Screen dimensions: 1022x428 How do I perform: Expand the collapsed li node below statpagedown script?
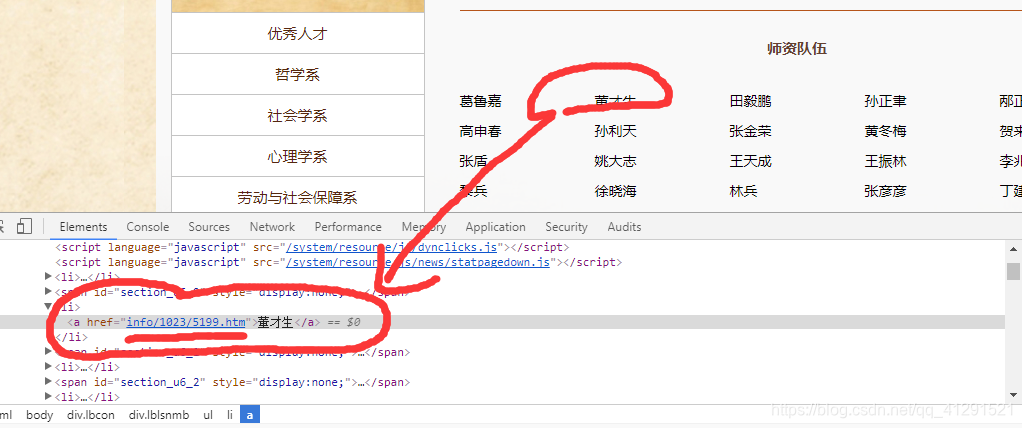point(48,277)
